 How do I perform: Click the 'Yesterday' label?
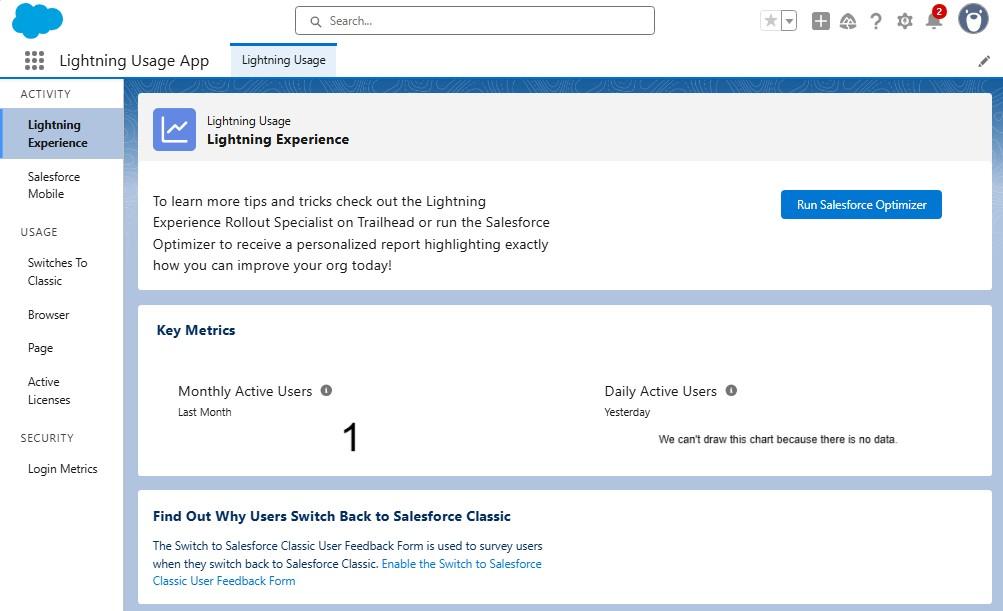pos(627,413)
